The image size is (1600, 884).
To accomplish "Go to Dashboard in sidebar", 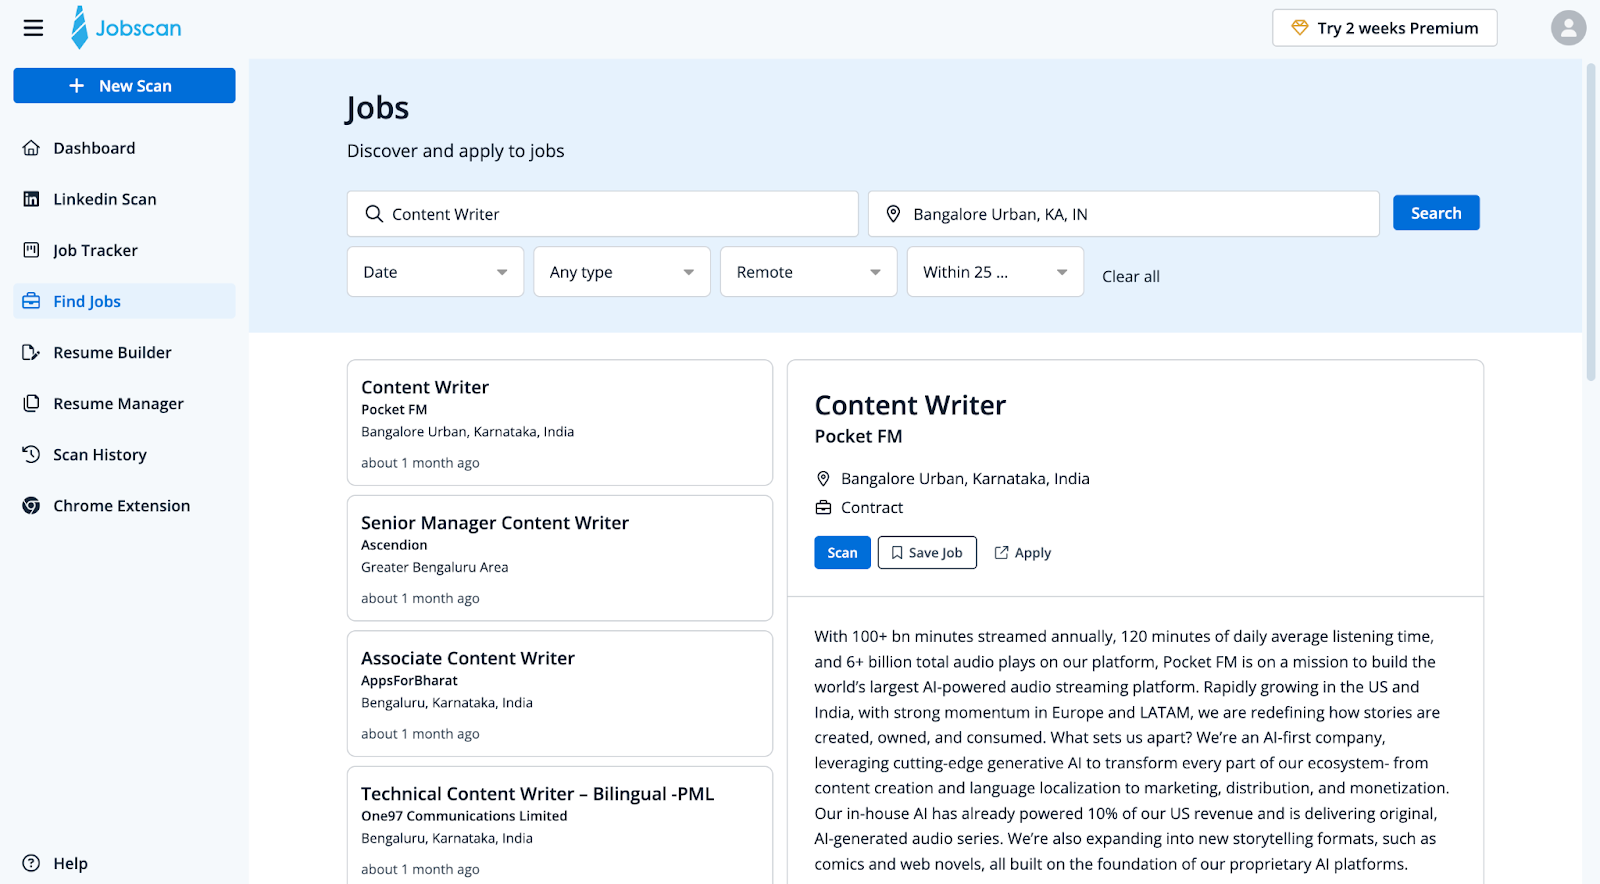I will point(94,148).
